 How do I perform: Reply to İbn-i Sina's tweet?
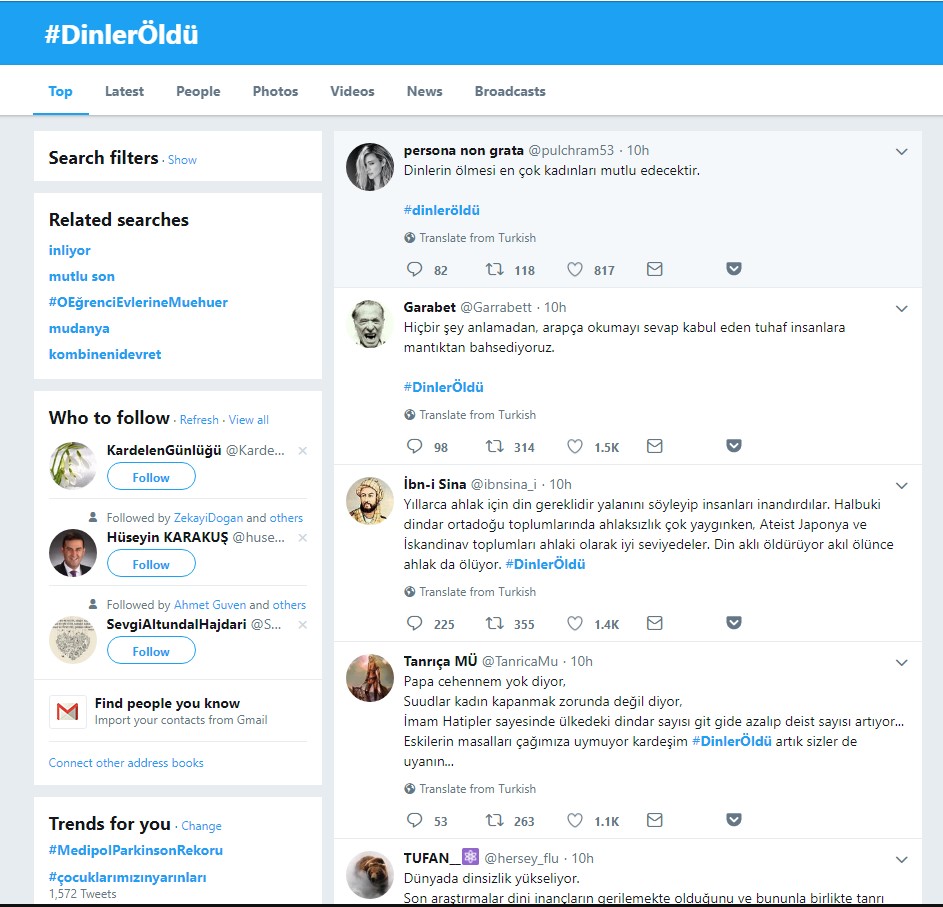pyautogui.click(x=414, y=623)
